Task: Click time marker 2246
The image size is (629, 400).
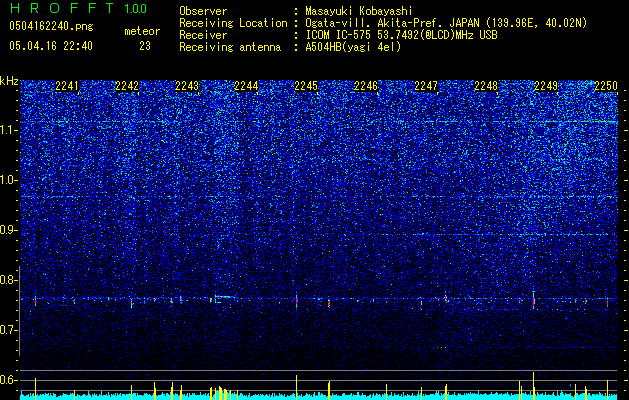Action: (x=366, y=86)
